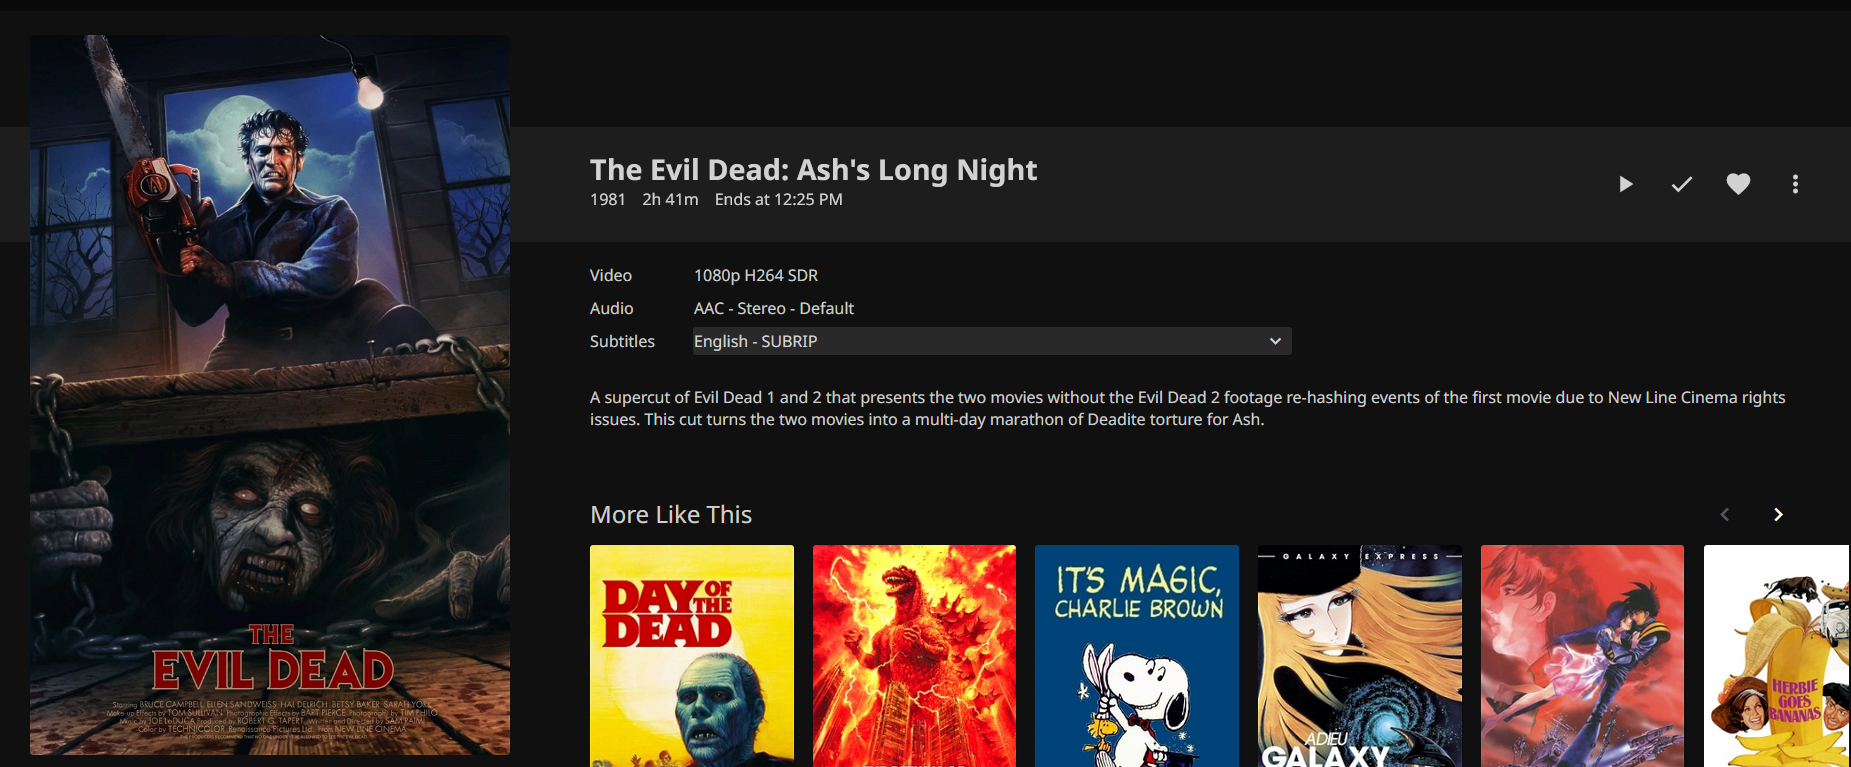Image resolution: width=1851 pixels, height=767 pixels.
Task: Select It's Magic, Charlie Brown poster
Action: 1137,656
